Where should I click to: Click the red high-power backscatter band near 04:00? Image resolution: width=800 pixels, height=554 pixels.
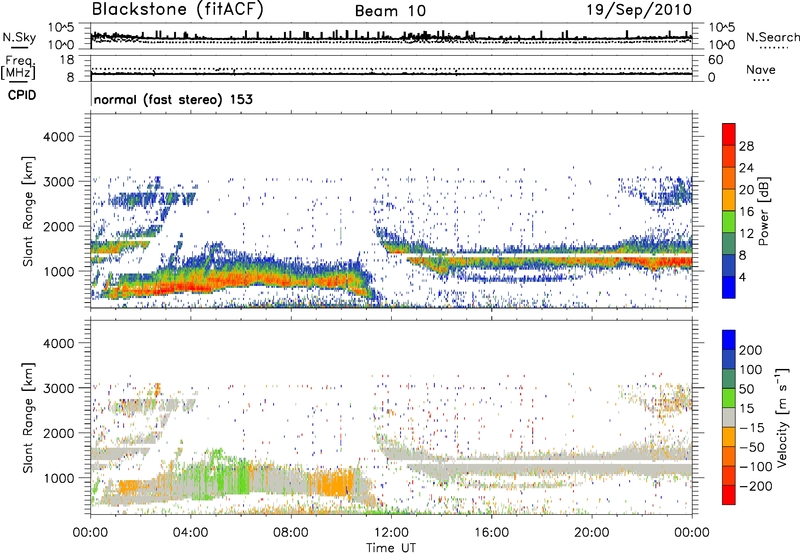[x=191, y=286]
